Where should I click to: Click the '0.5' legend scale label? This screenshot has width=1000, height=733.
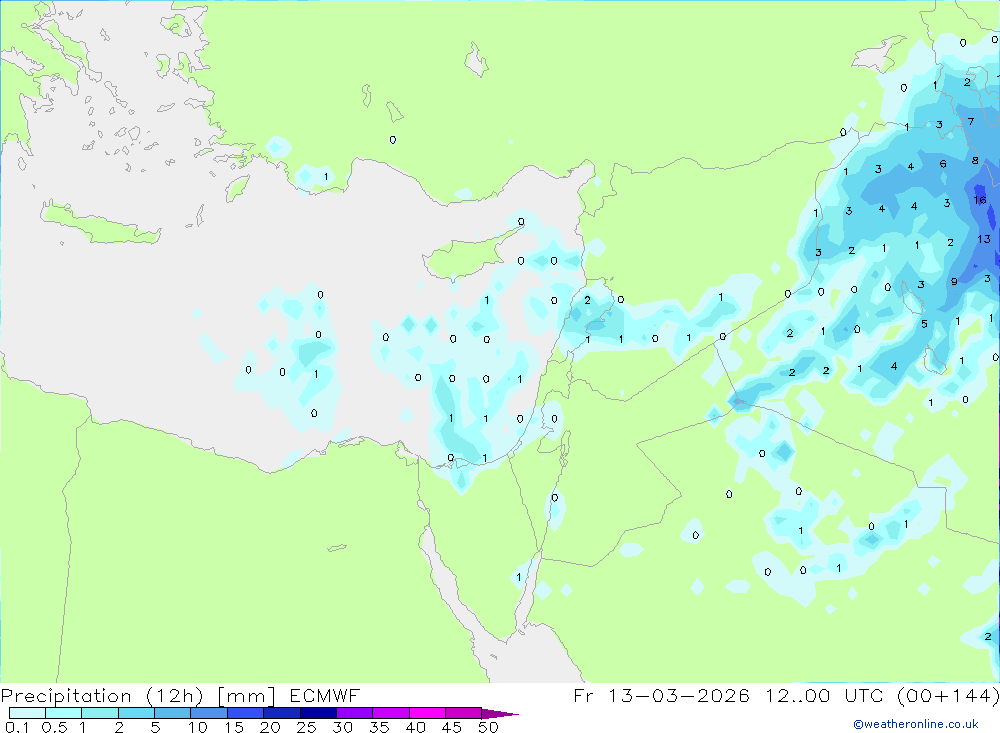point(54,727)
